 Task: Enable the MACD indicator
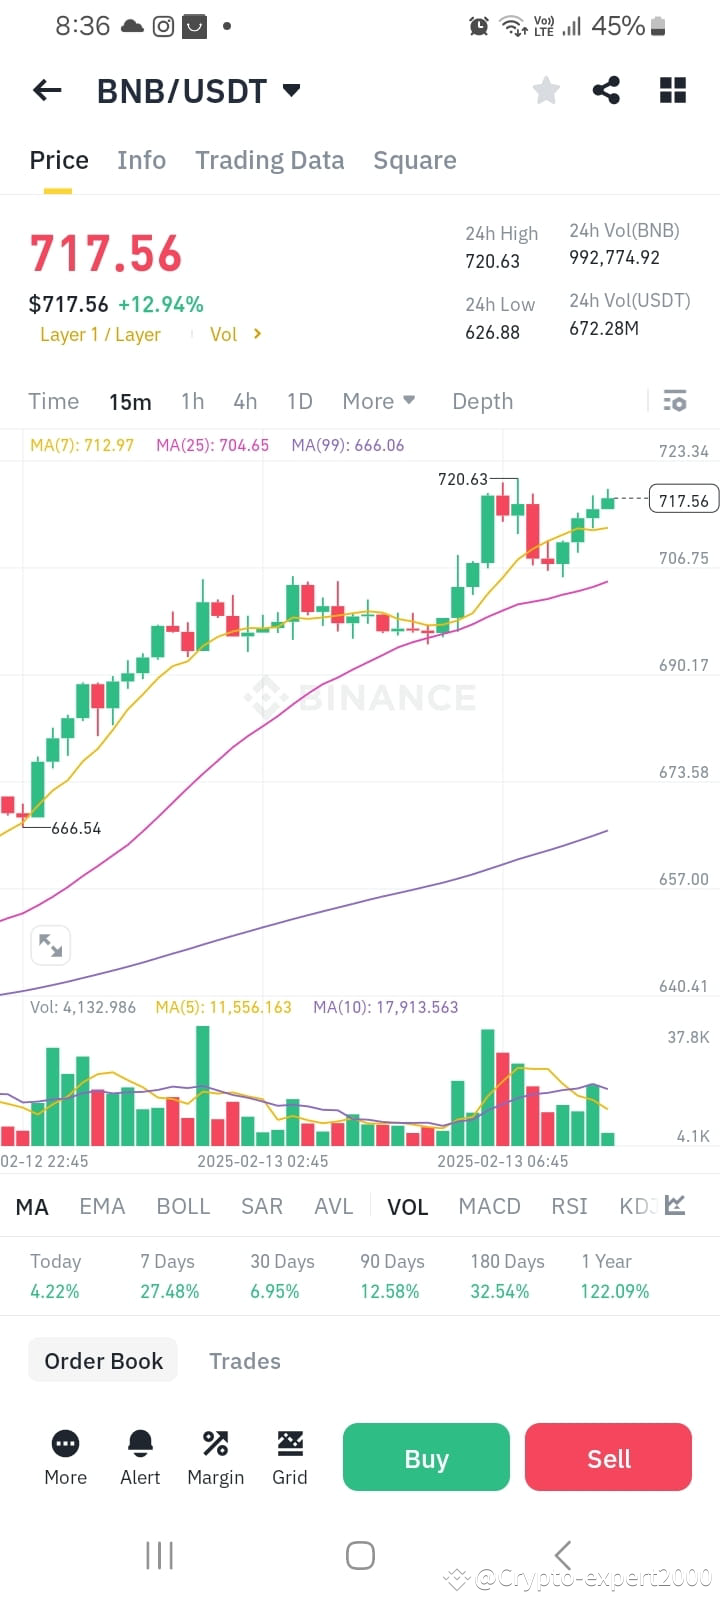pos(489,1206)
